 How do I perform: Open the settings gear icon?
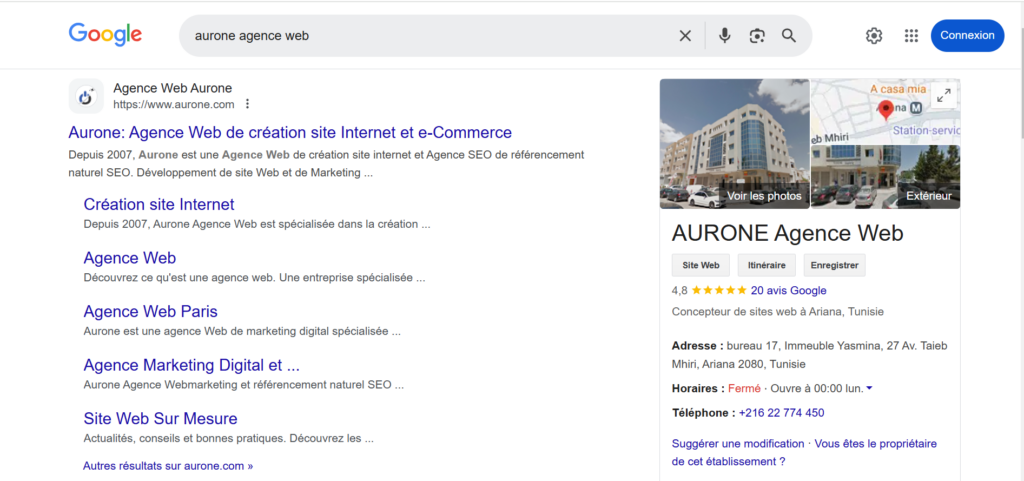(x=874, y=36)
